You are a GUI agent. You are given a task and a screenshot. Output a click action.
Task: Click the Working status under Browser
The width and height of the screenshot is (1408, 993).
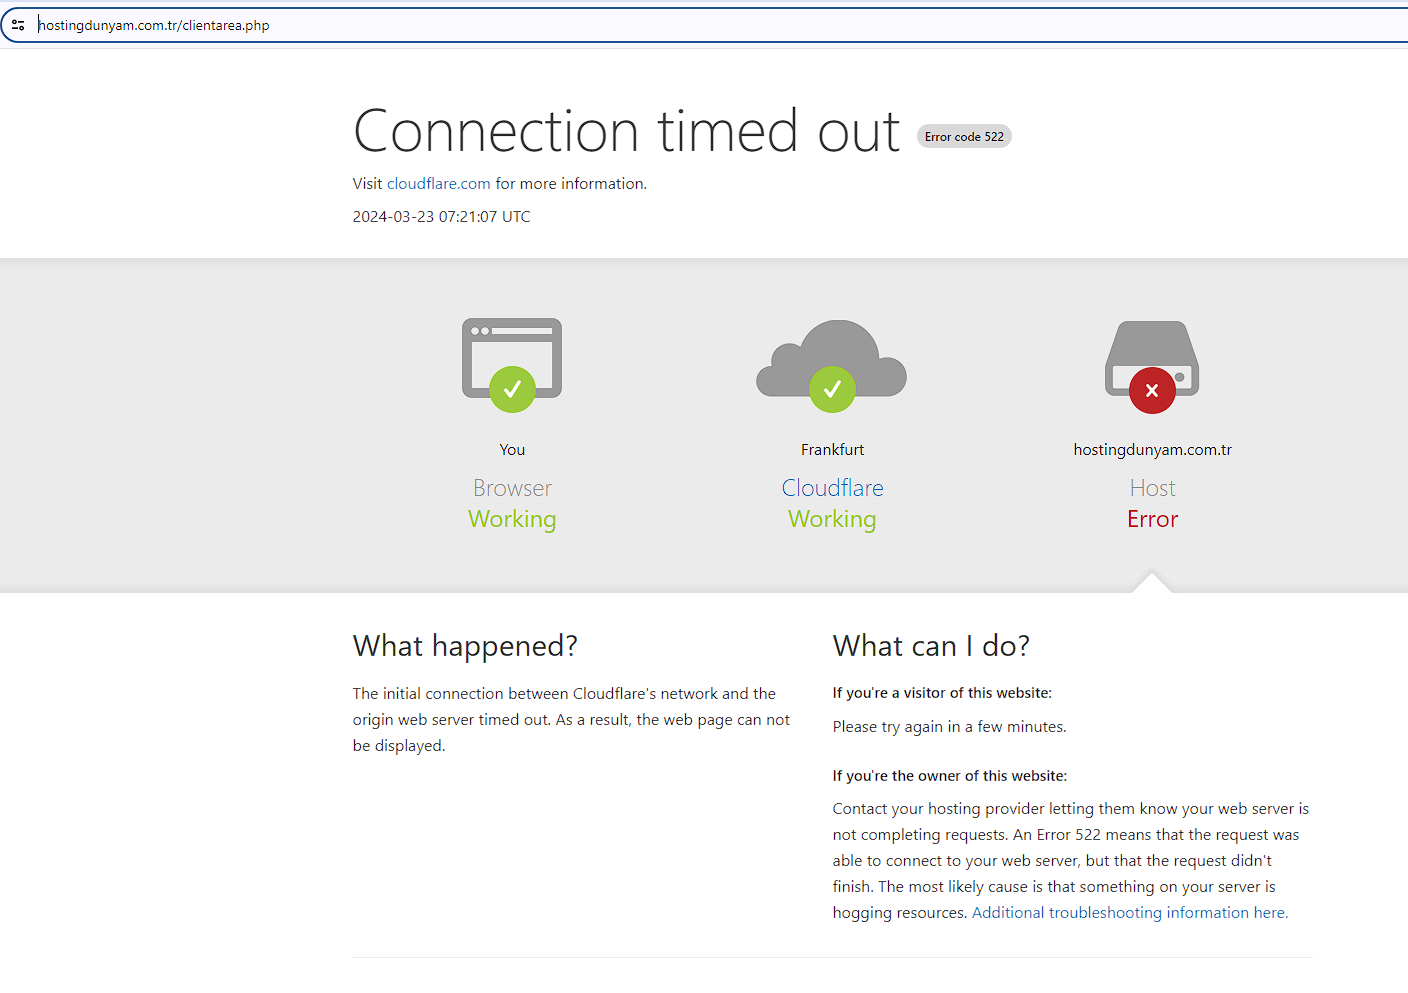[512, 520]
